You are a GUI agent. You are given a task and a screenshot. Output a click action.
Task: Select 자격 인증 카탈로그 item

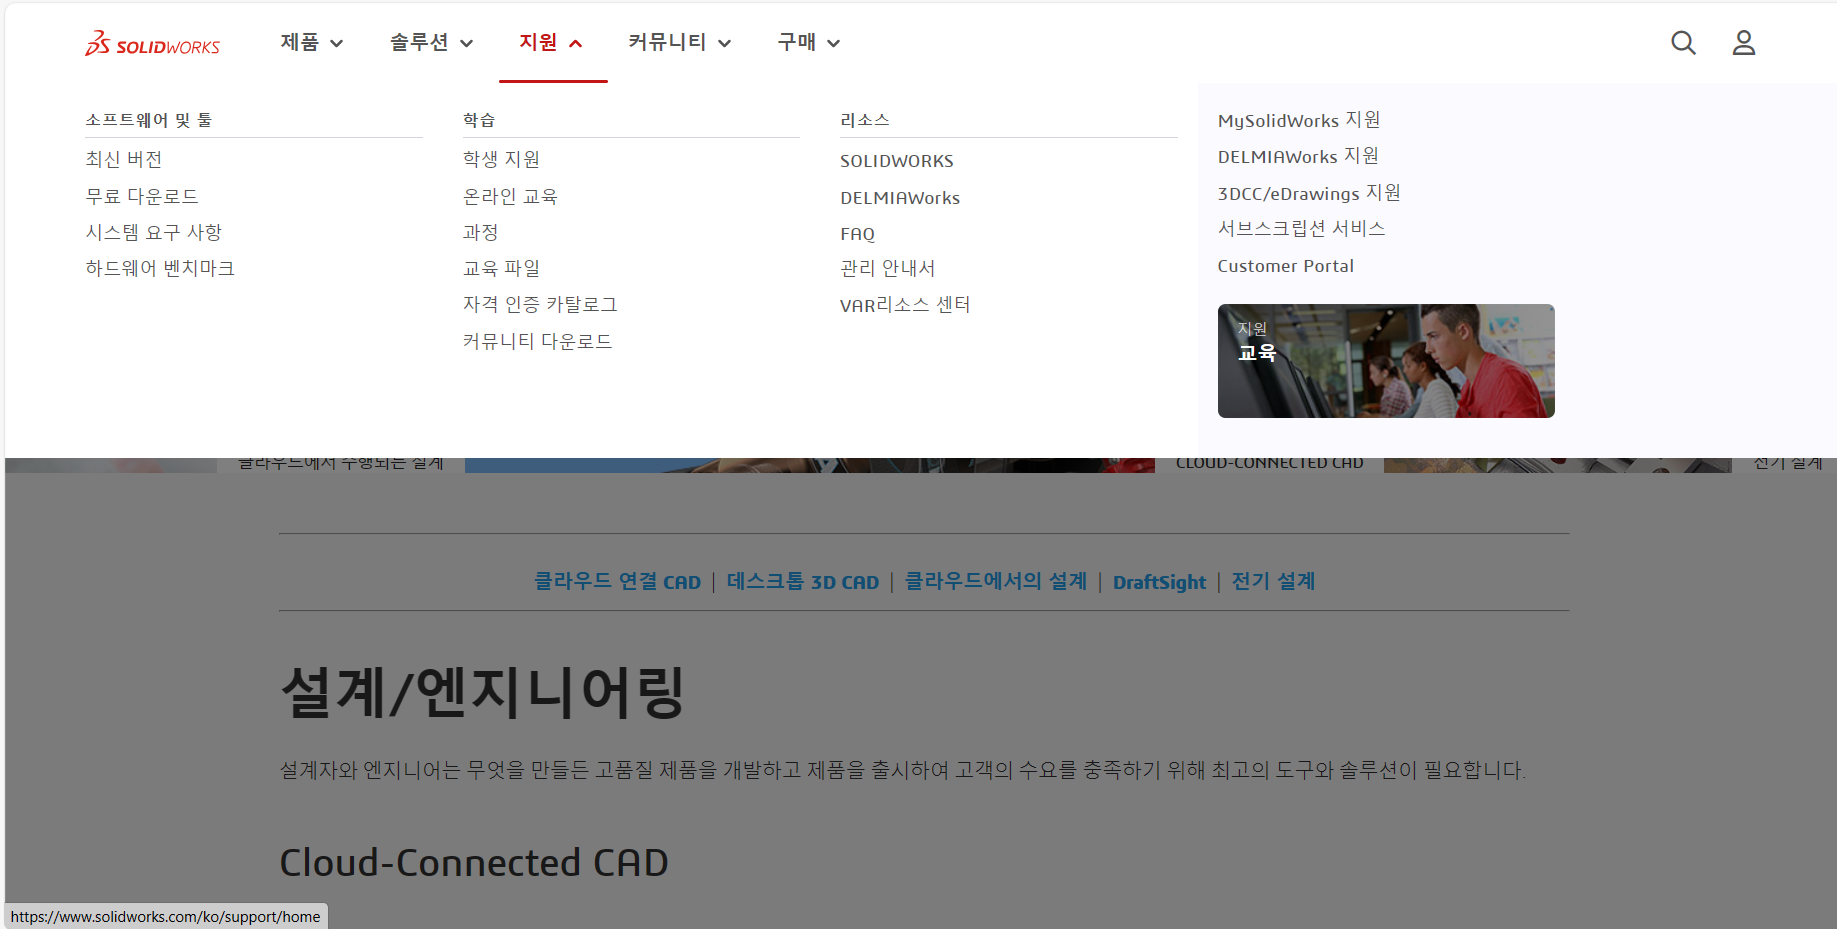[540, 304]
